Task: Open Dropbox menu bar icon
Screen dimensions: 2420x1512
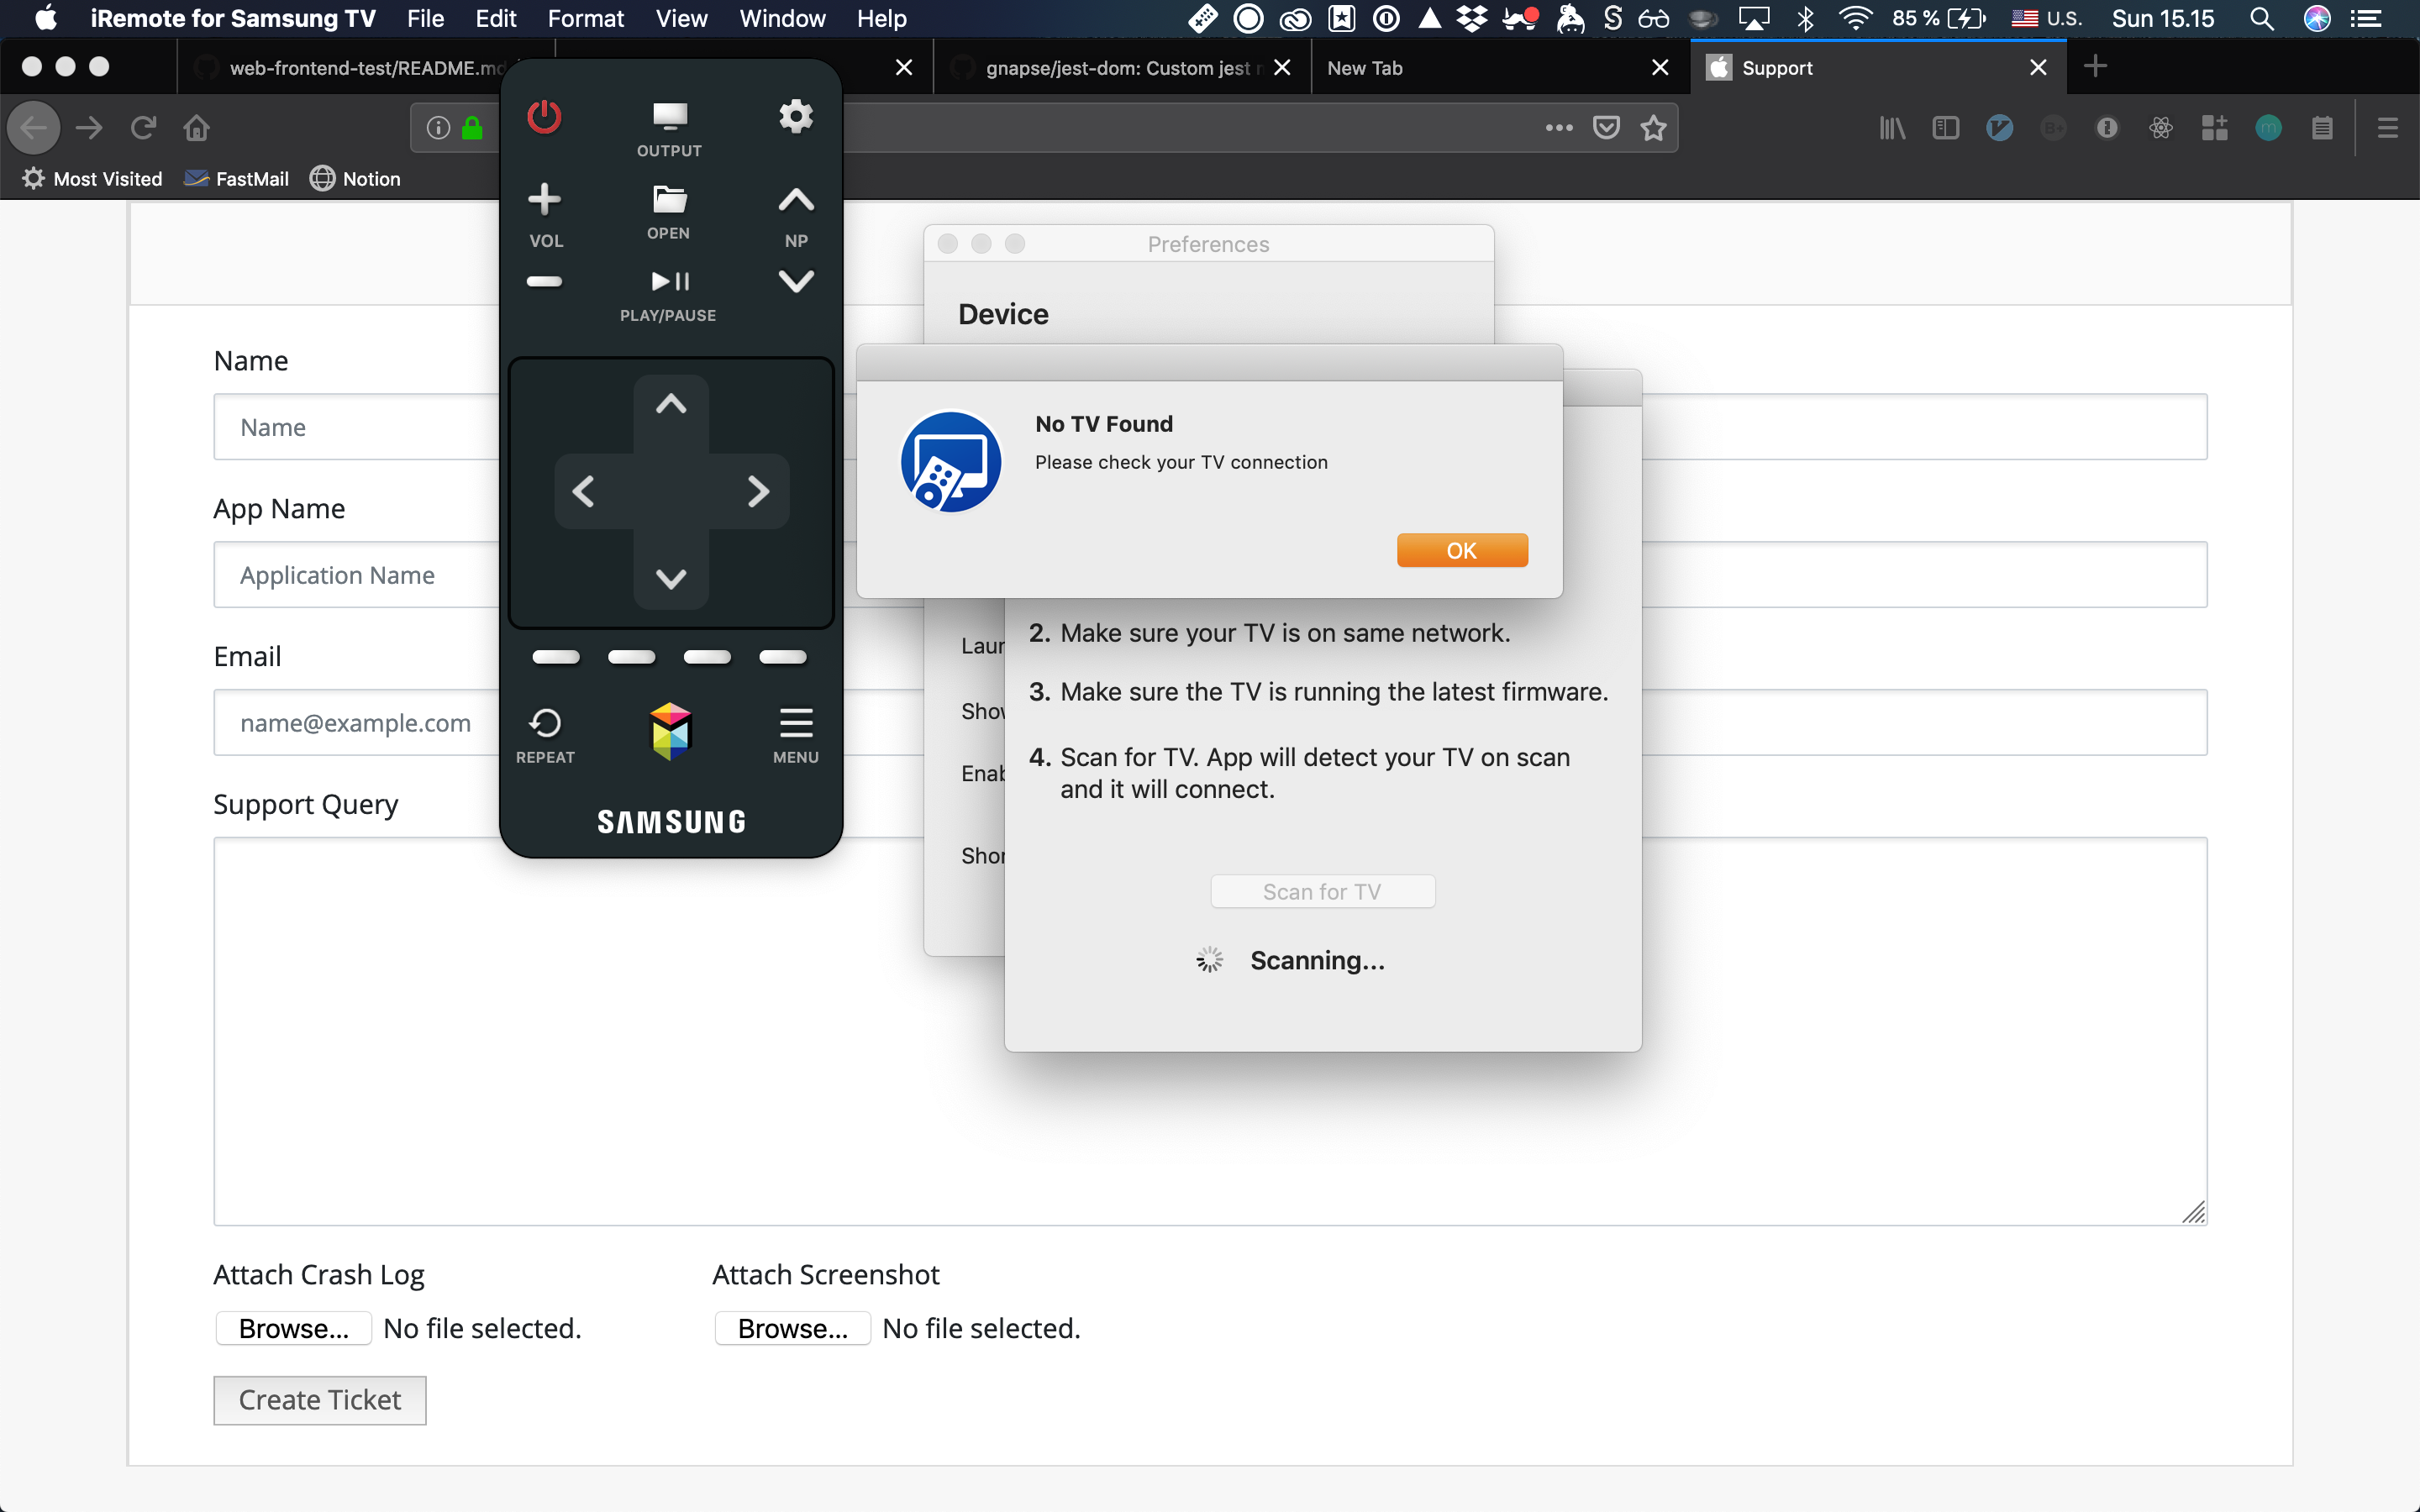Action: point(1471,18)
